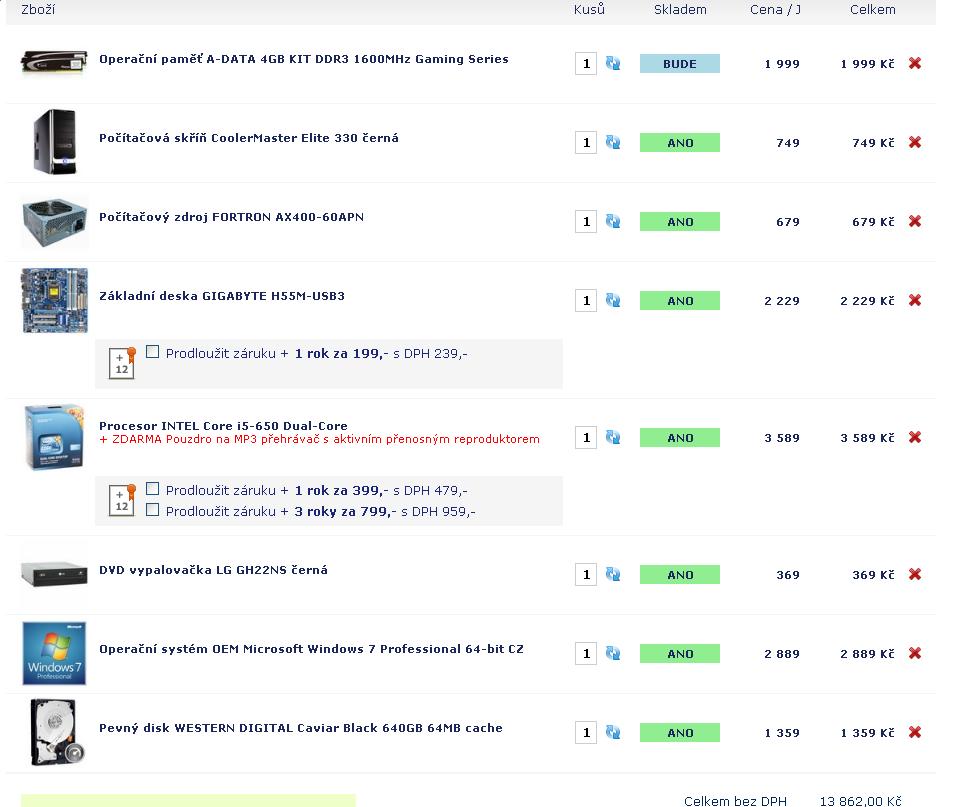Screen dimensions: 964x807
Task: Open Počítačová skříň CoolerMaster Elite 330 link
Action: pos(248,138)
